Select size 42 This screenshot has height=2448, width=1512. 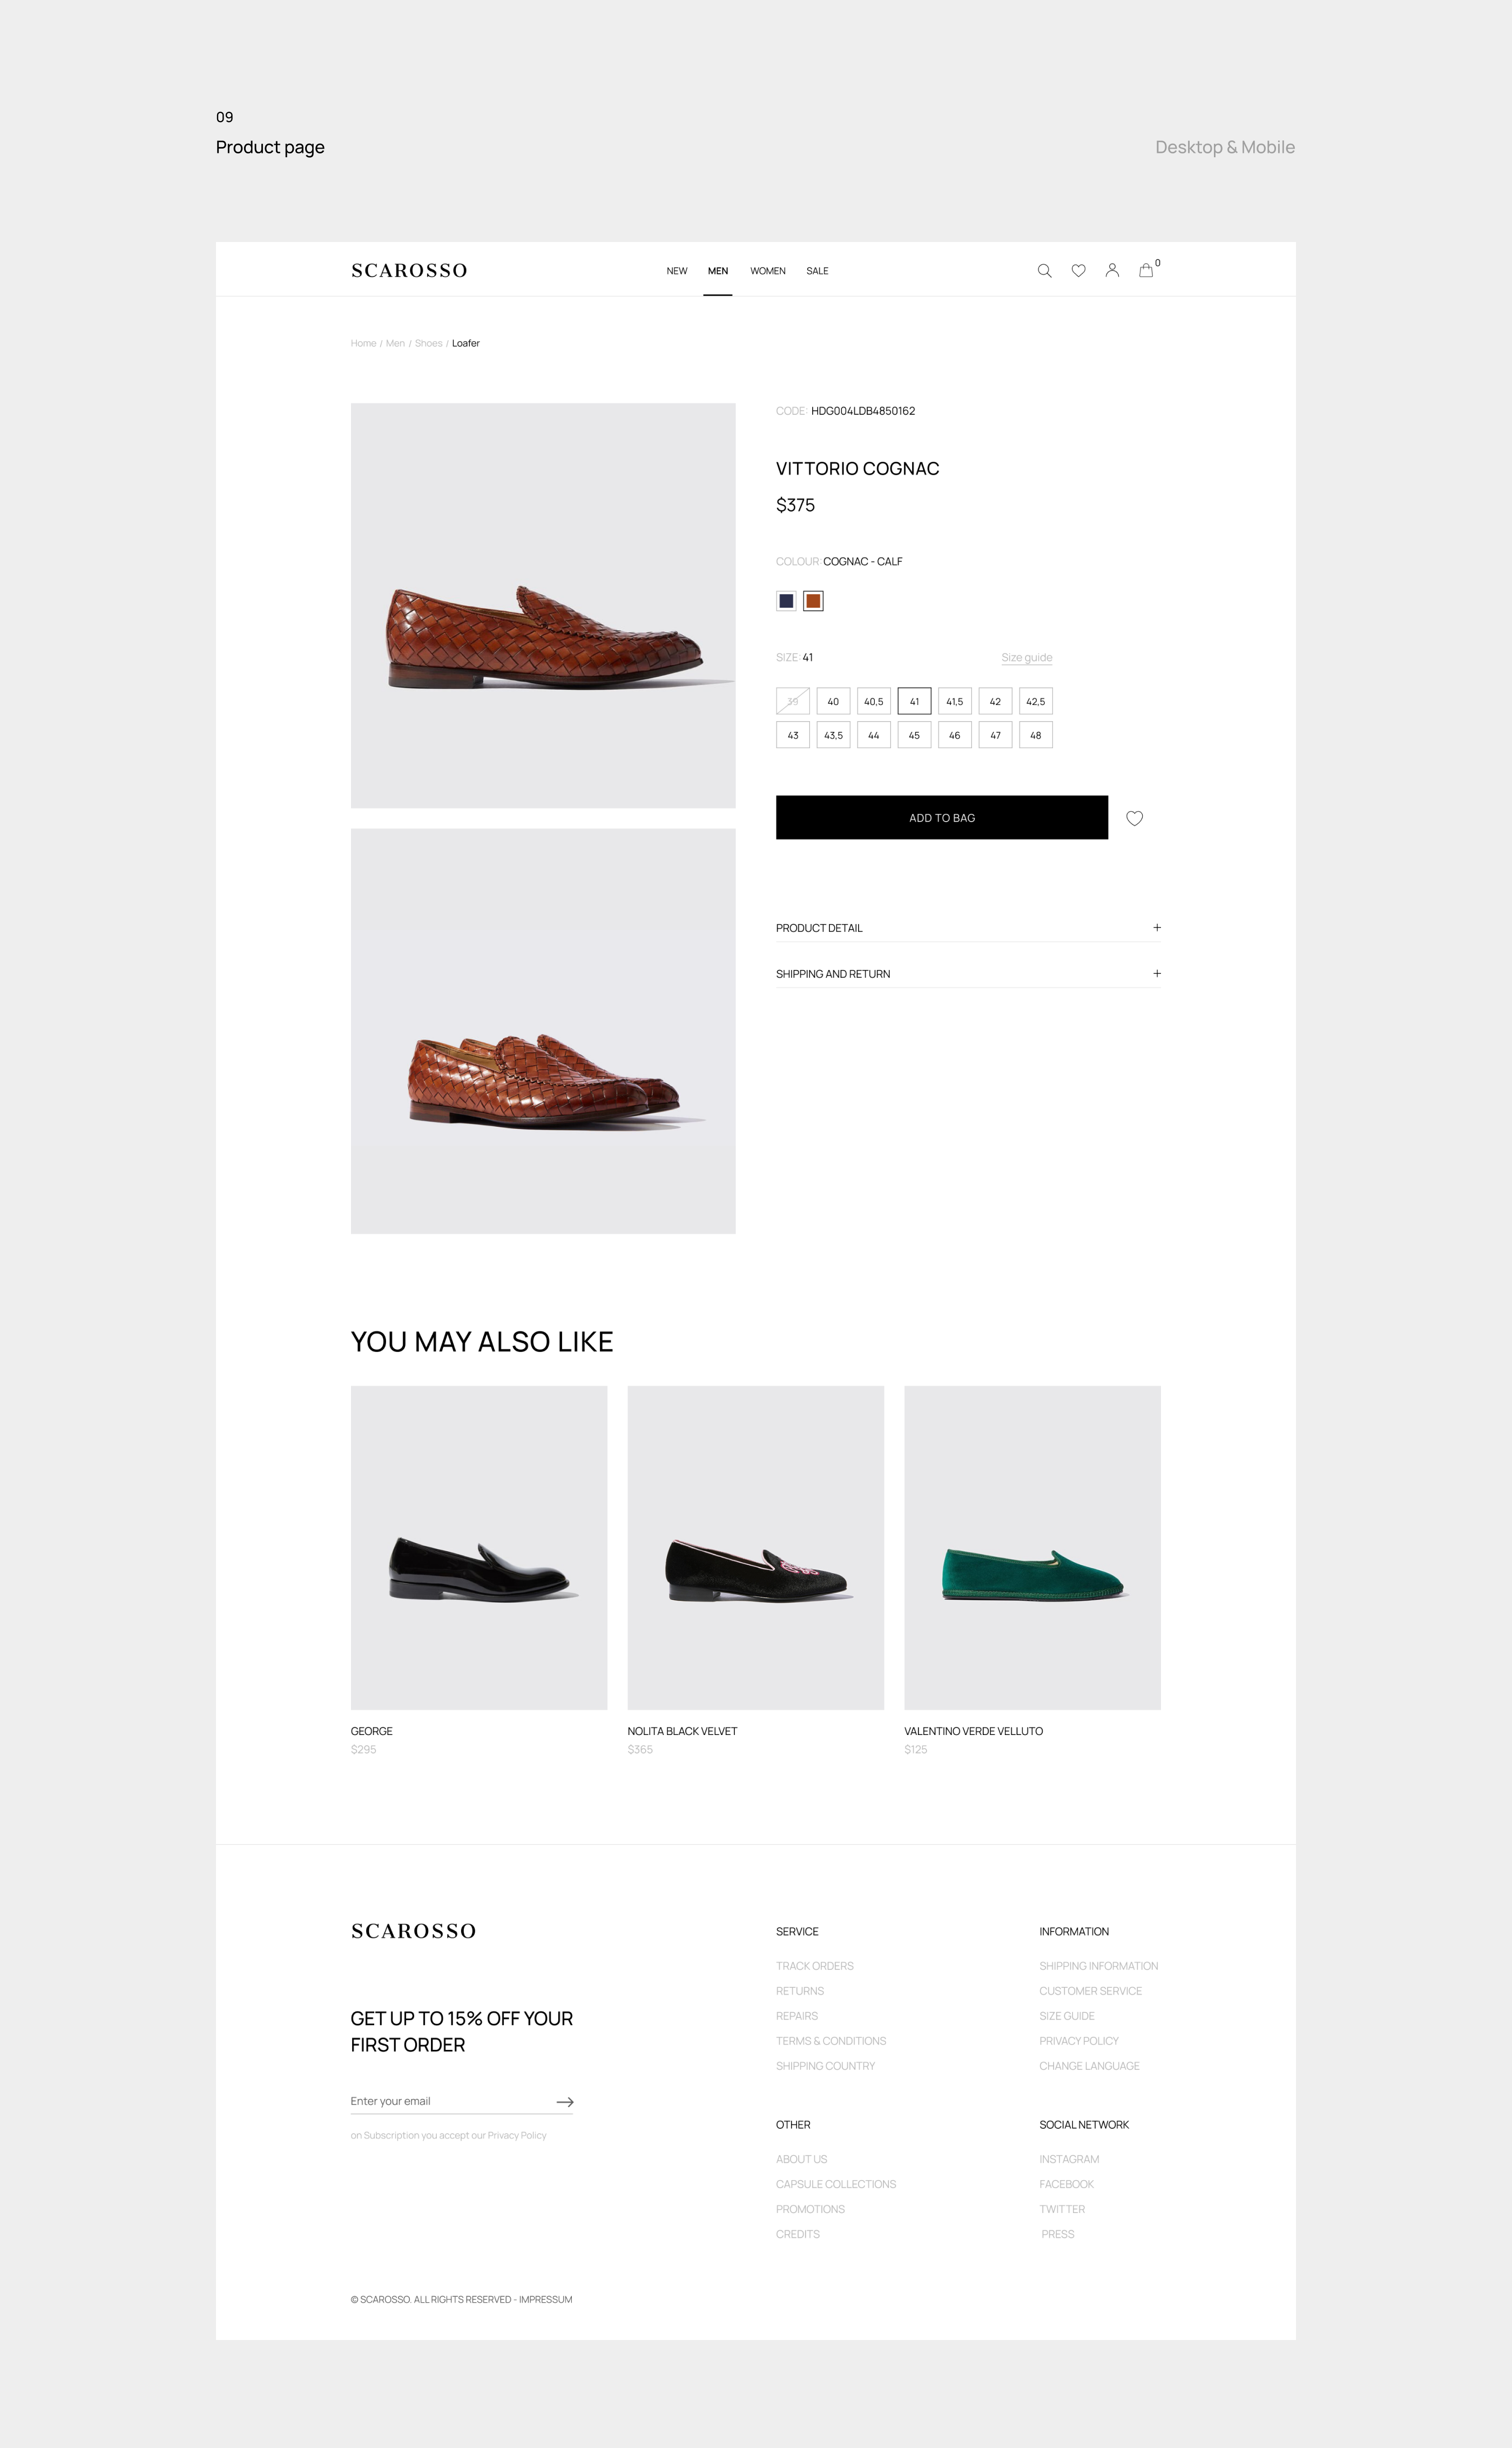(995, 702)
